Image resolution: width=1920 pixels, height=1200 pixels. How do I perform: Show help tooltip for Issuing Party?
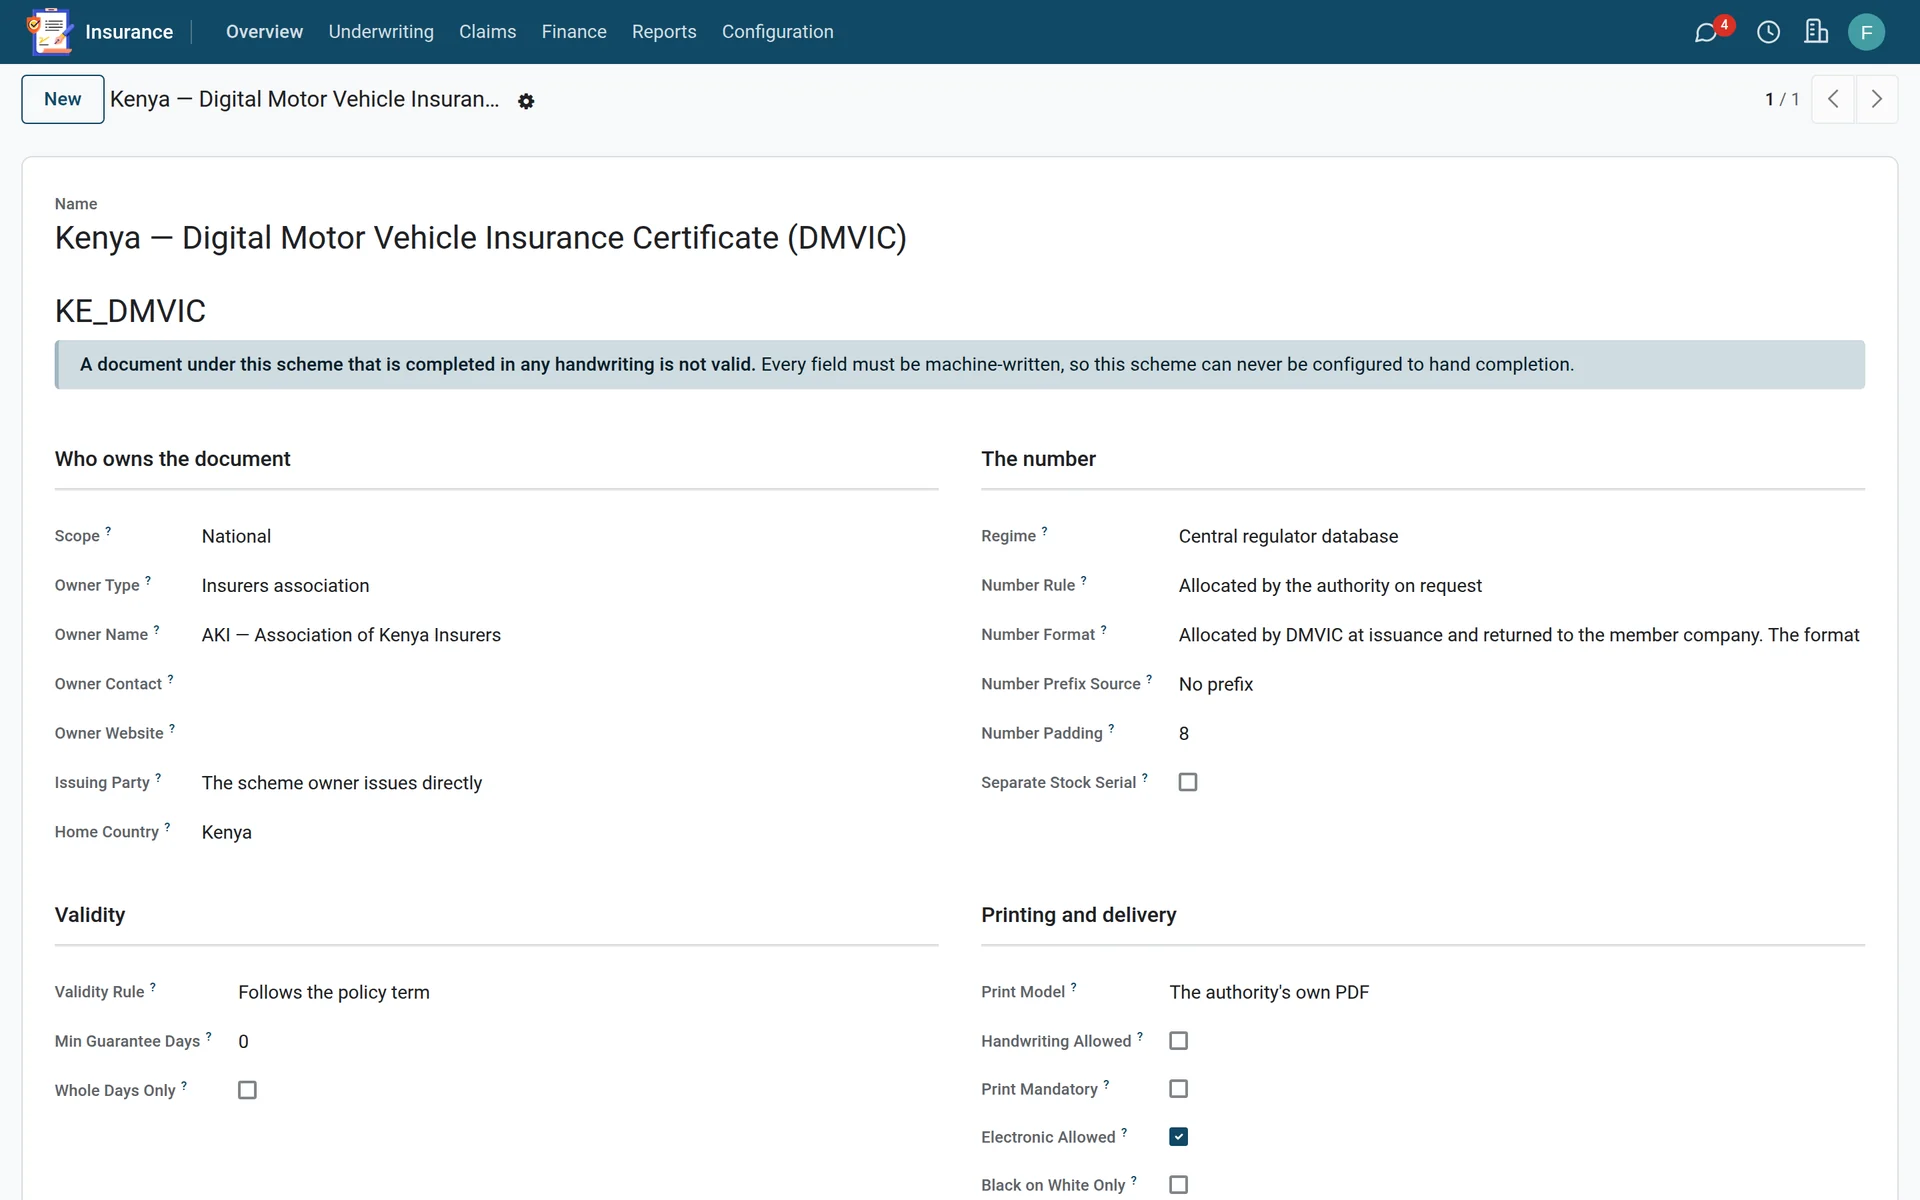tap(158, 777)
